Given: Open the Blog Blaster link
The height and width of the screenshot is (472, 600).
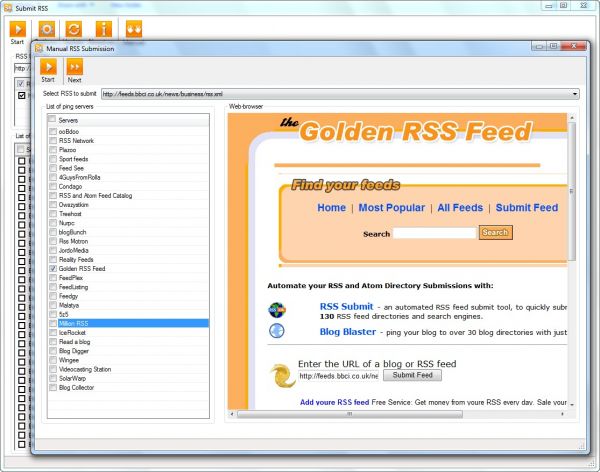Looking at the screenshot, I should pos(347,332).
